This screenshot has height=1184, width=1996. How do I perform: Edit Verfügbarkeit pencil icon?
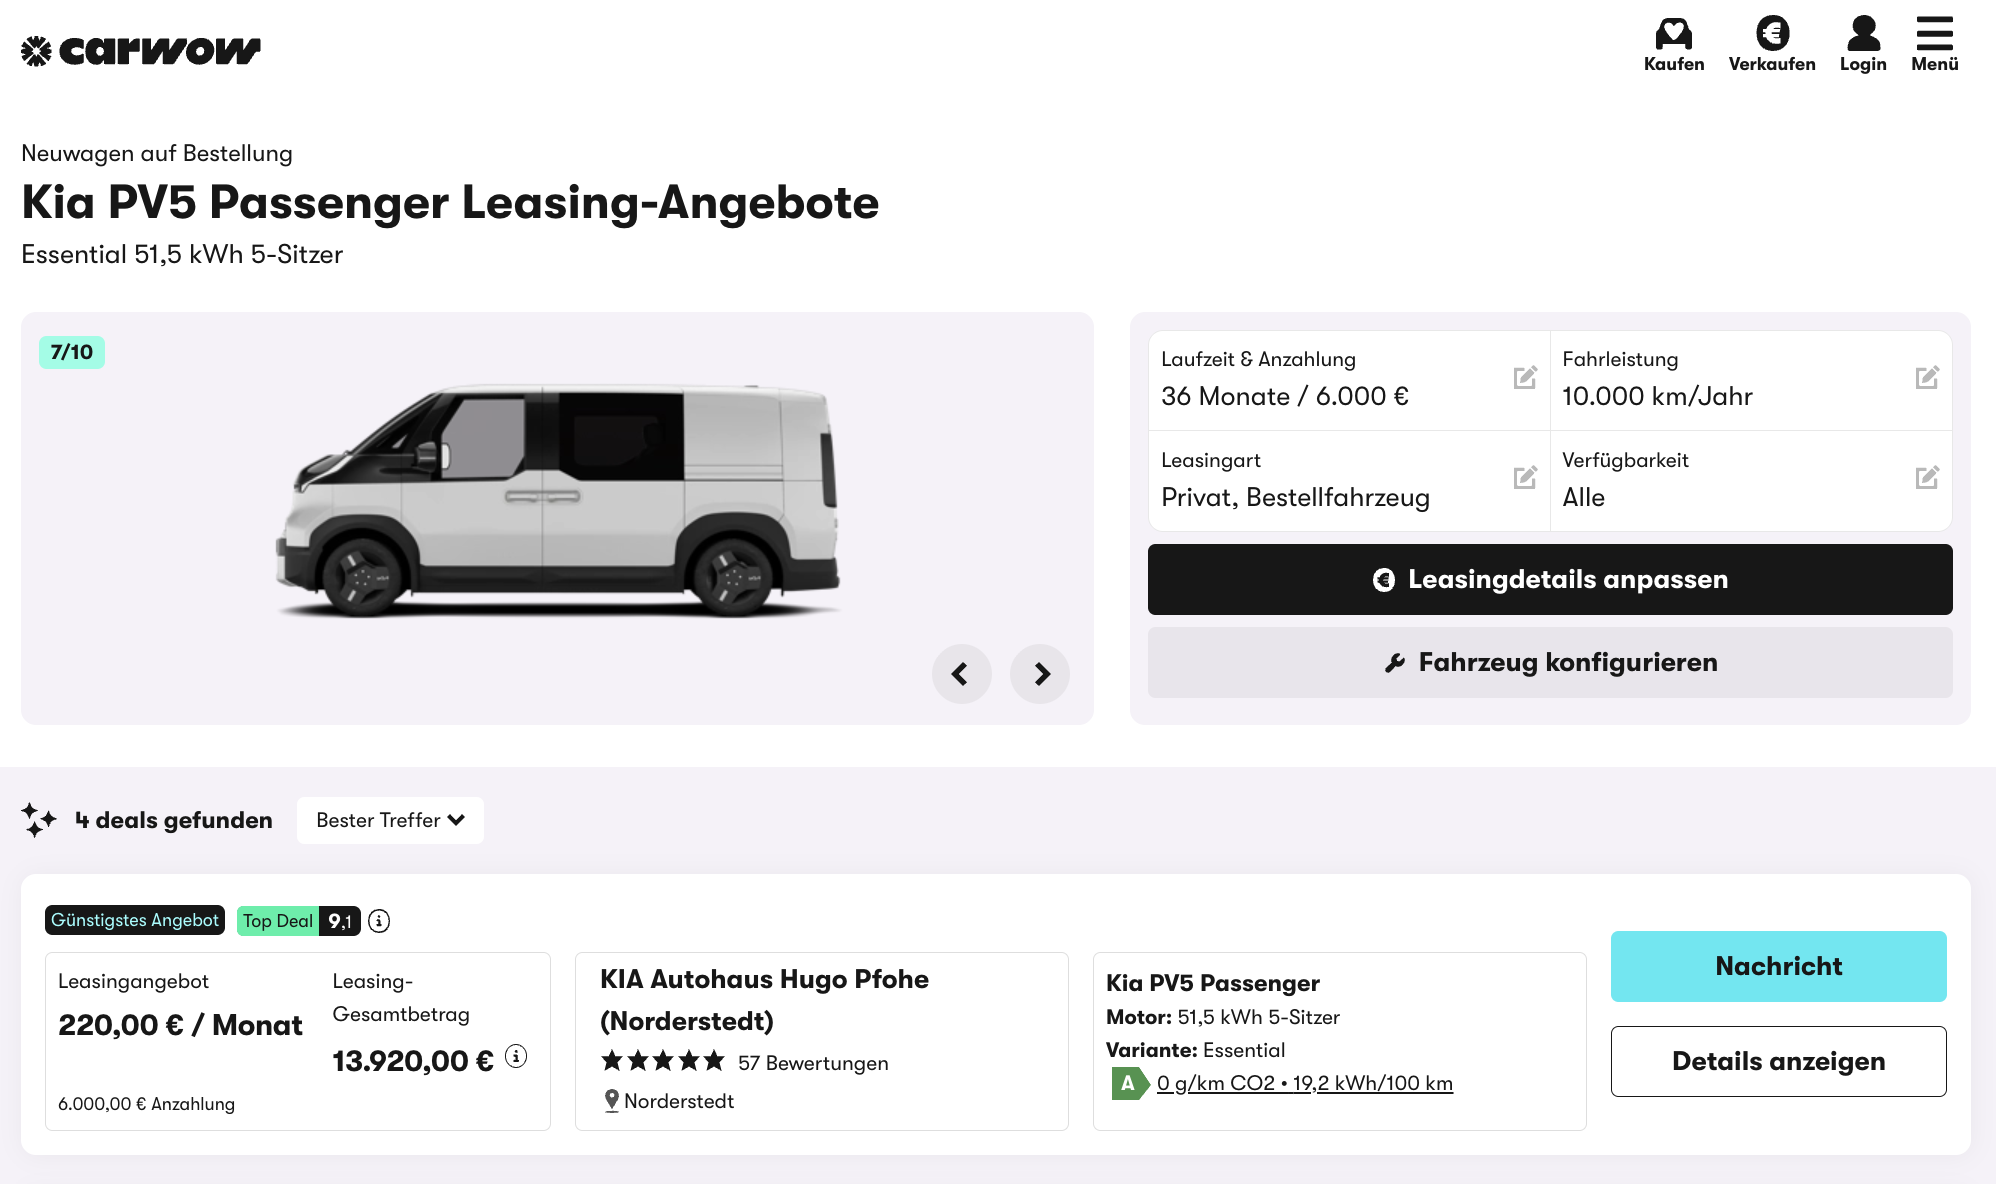[x=1927, y=477]
